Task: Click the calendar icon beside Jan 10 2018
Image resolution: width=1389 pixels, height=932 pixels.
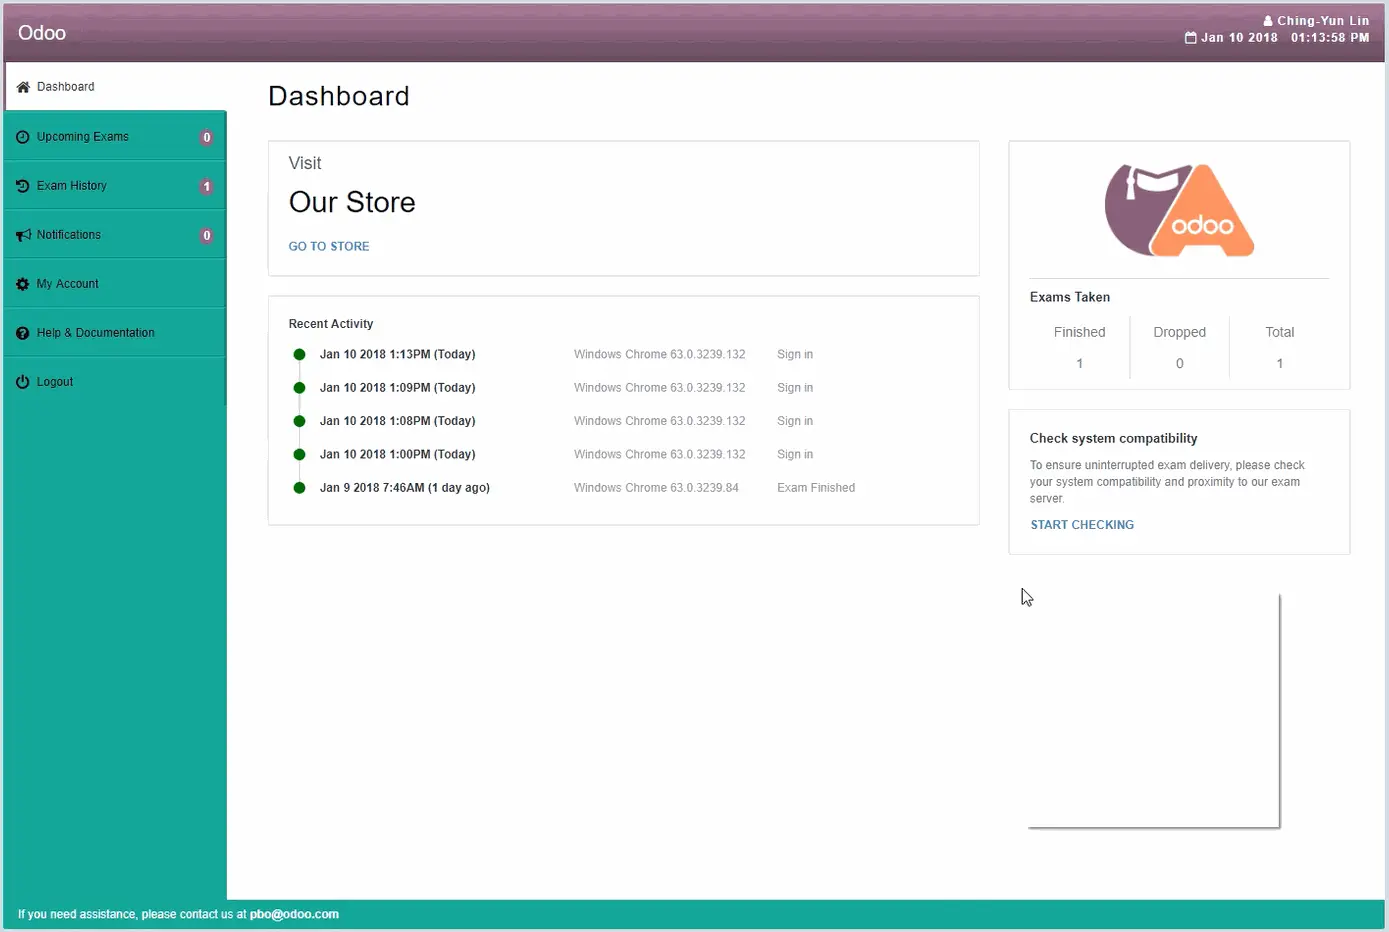Action: [x=1190, y=38]
